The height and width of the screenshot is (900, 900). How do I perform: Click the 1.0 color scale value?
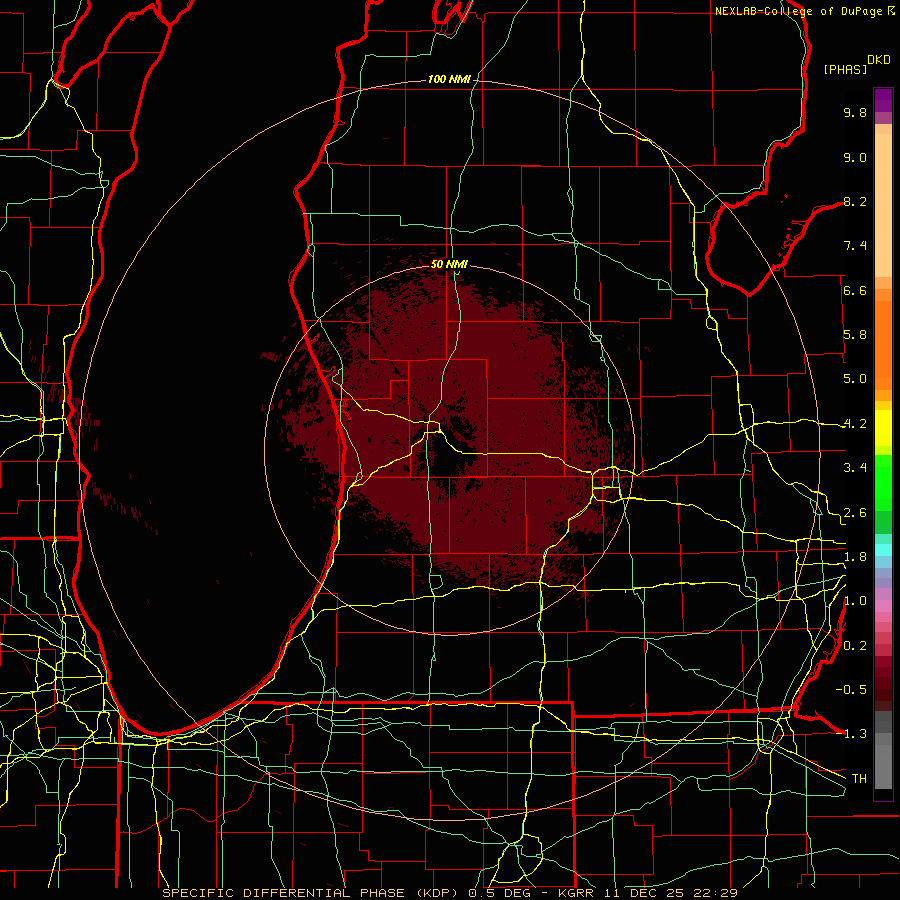click(x=855, y=601)
